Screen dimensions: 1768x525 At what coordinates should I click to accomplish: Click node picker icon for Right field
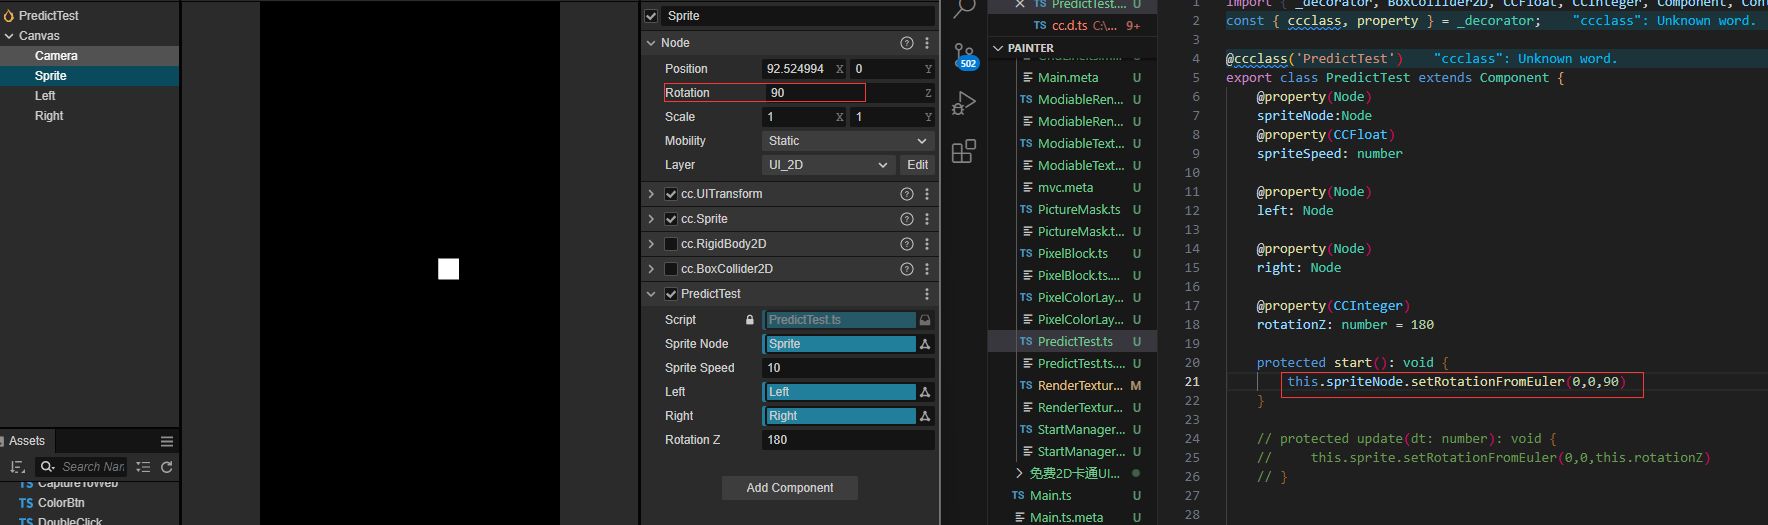(x=925, y=416)
